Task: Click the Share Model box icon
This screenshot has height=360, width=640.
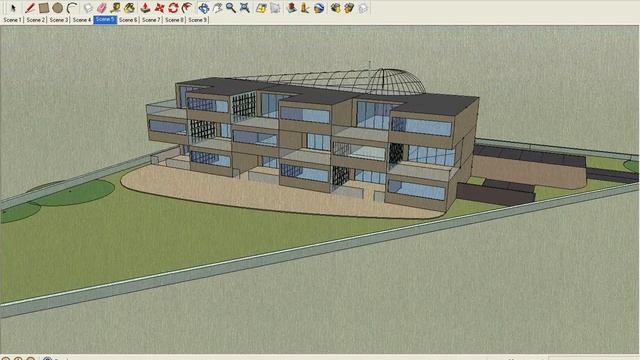Action: pos(349,8)
